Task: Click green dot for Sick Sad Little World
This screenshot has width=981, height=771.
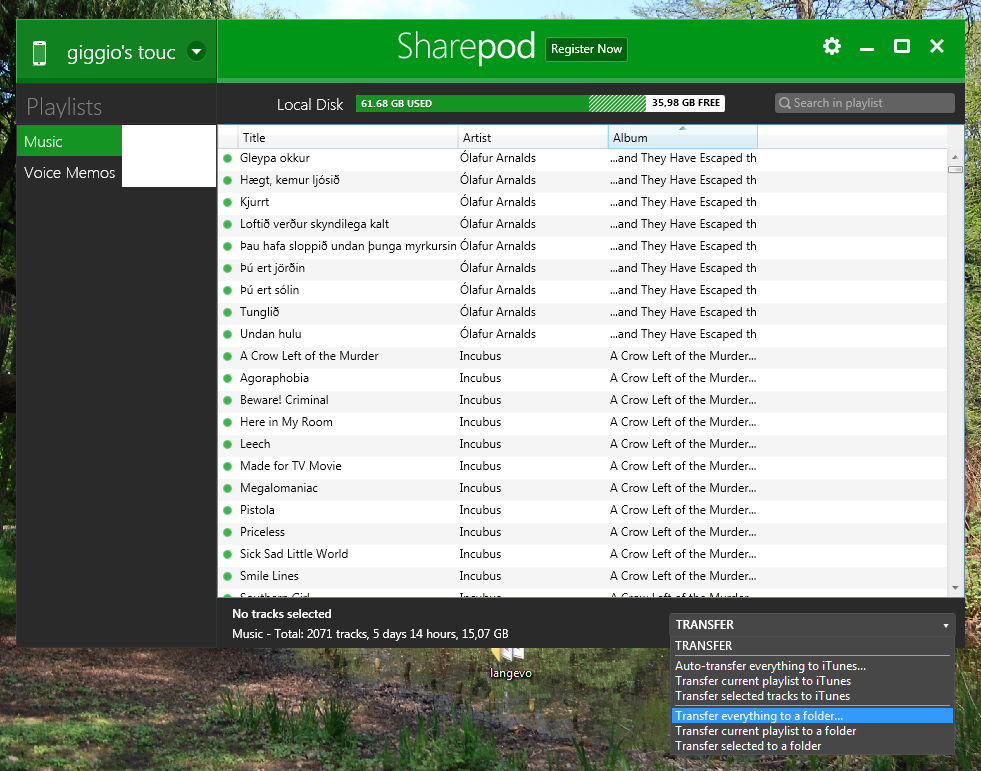Action: (x=228, y=554)
